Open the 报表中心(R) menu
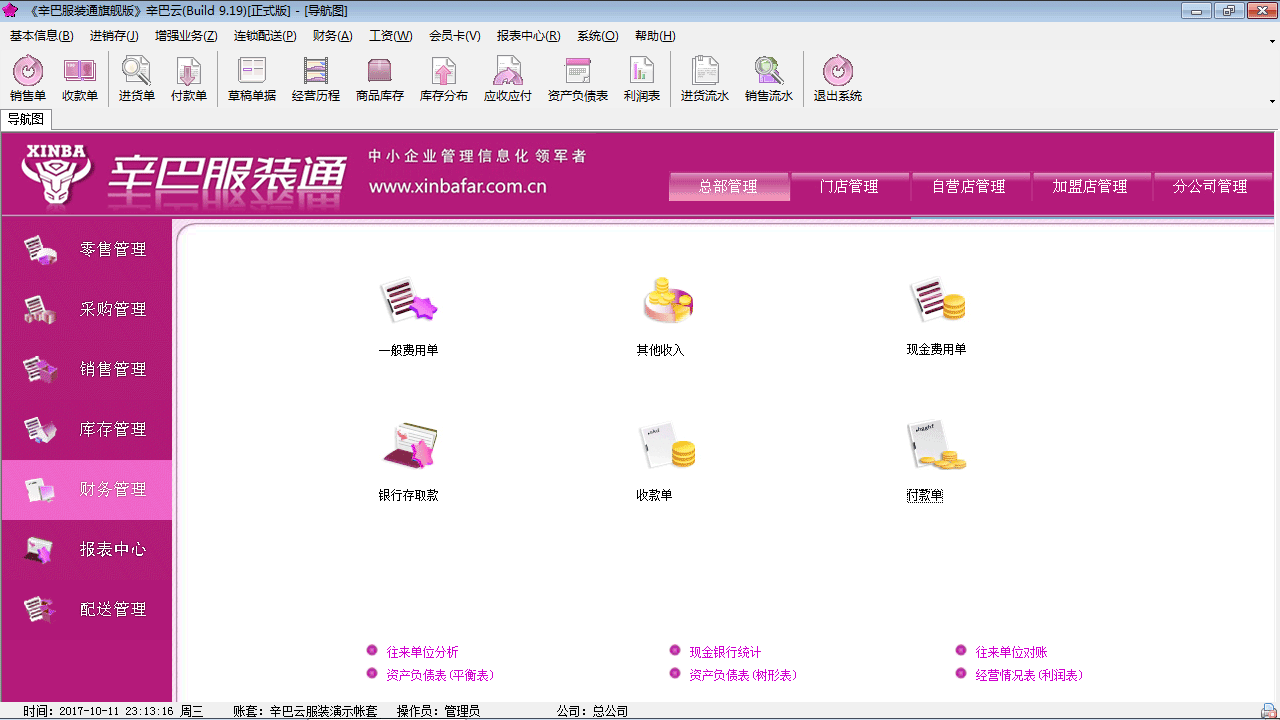 (529, 35)
